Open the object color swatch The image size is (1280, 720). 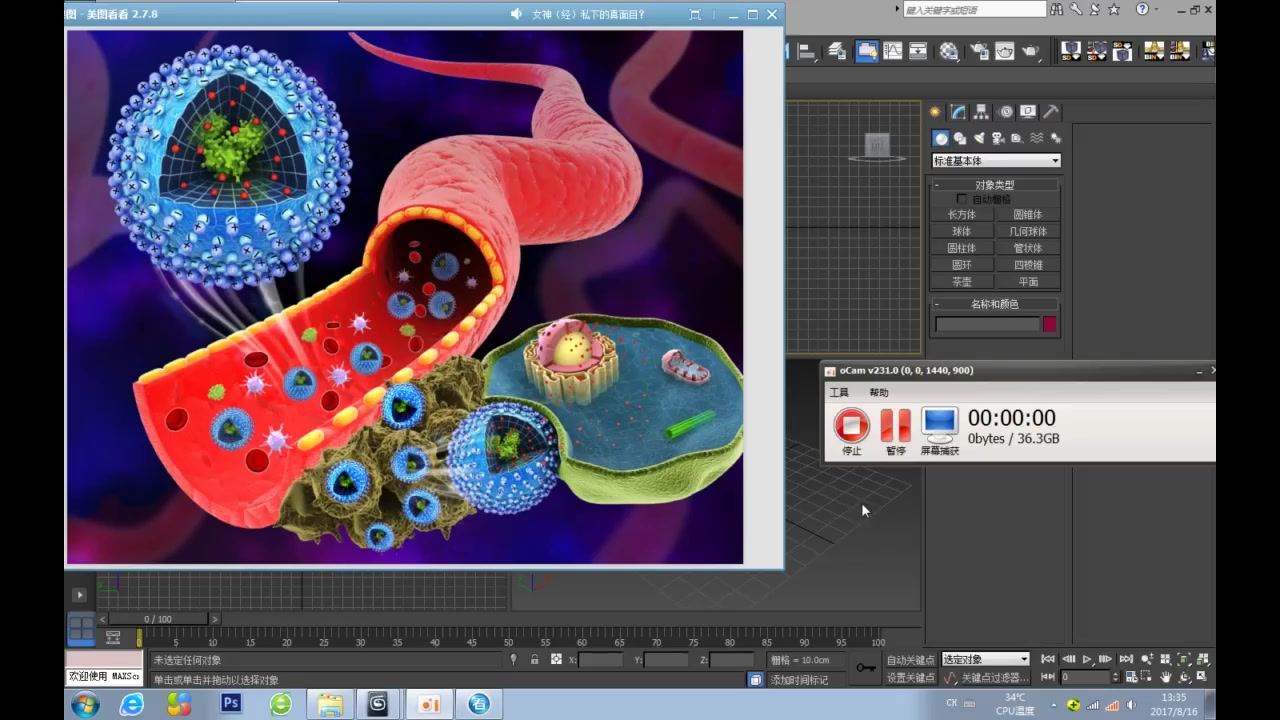1050,324
